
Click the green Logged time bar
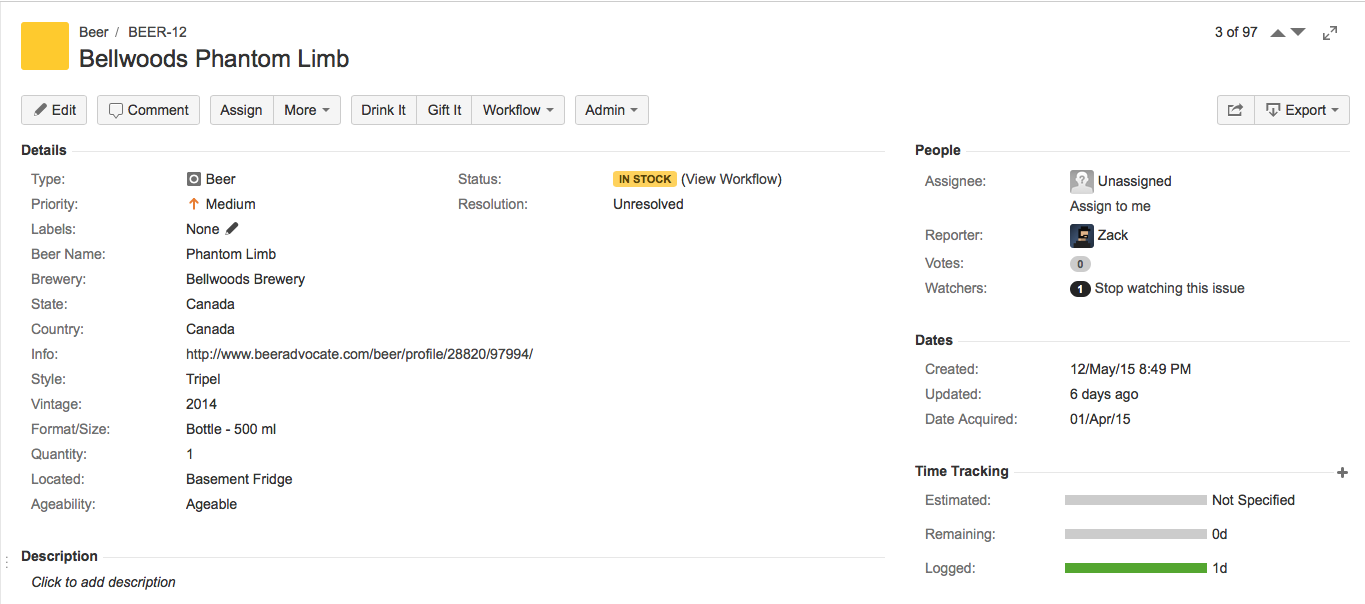[1136, 568]
